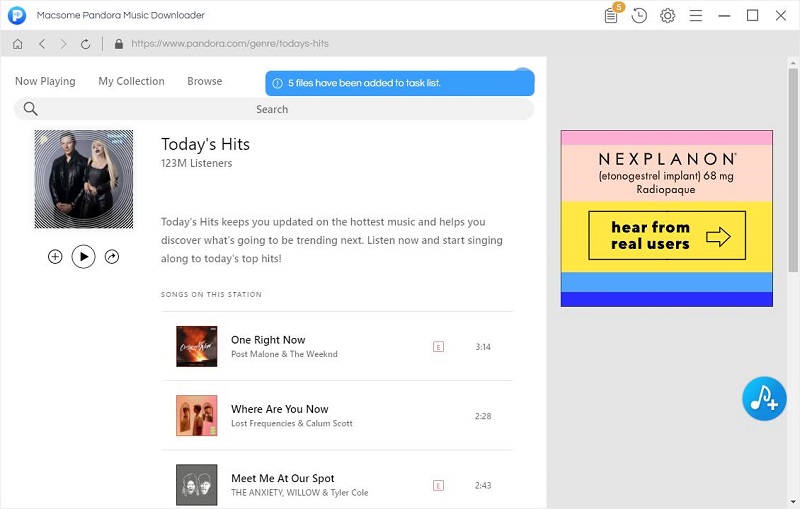The image size is (800, 509).
Task: Open the download history clock icon
Action: coord(639,16)
